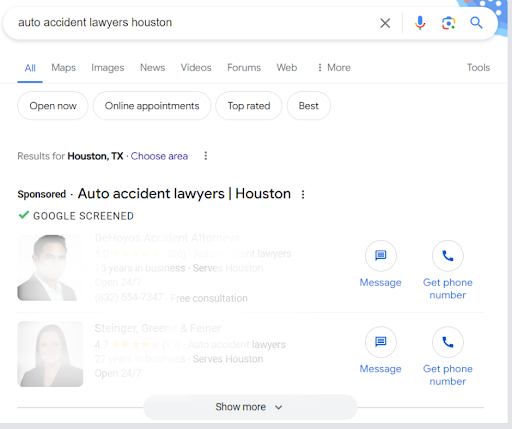Open the DeHoyos Accident Attorneys listing
The width and height of the screenshot is (512, 429).
(x=167, y=238)
